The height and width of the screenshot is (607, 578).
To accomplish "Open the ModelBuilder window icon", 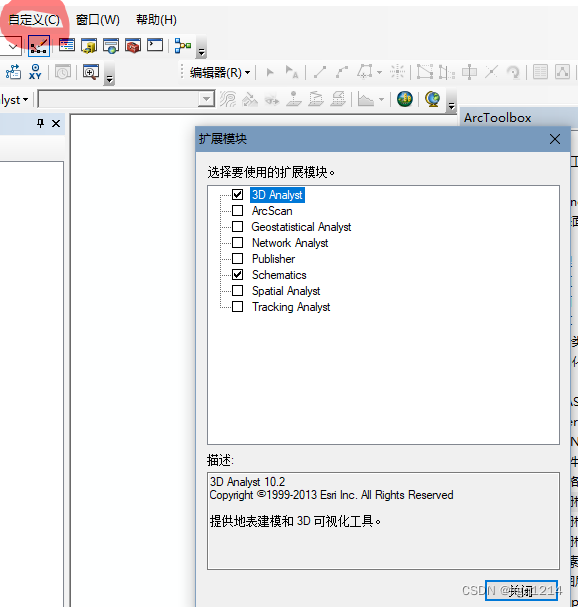I will (183, 46).
